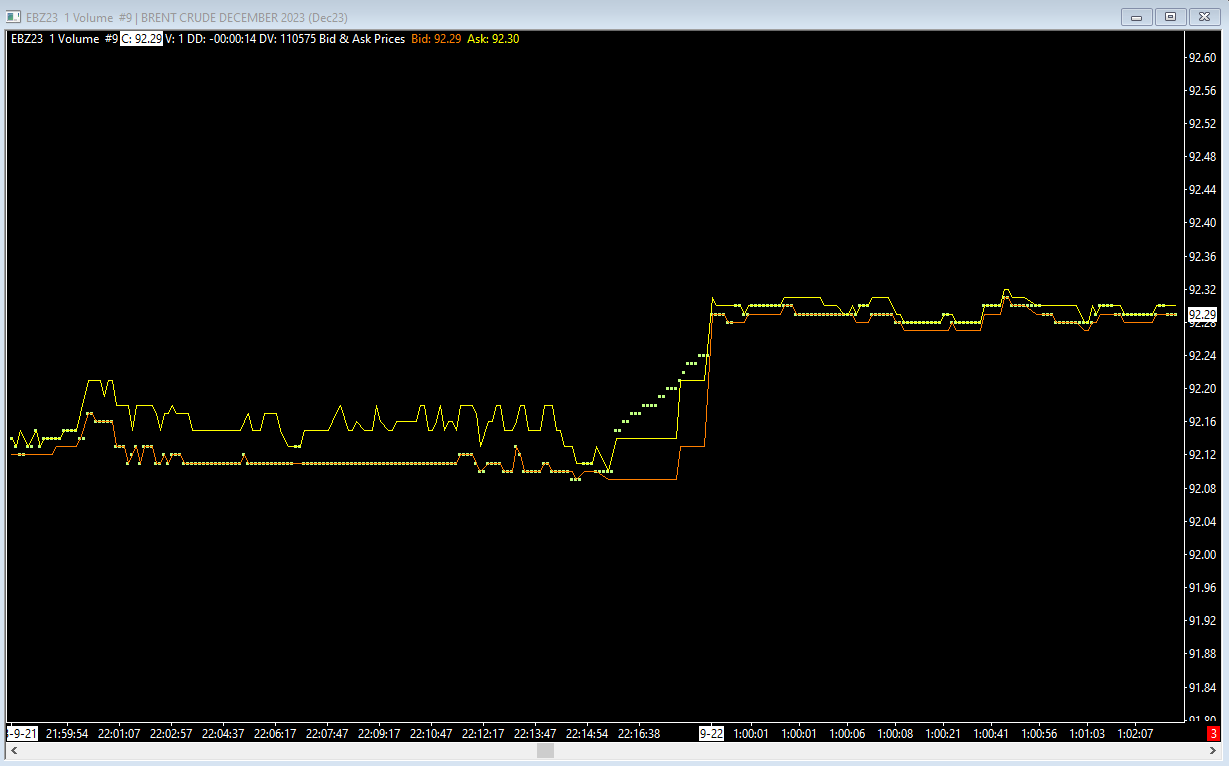The image size is (1229, 766).
Task: Click the 22:04:37 time label
Action: click(x=223, y=733)
